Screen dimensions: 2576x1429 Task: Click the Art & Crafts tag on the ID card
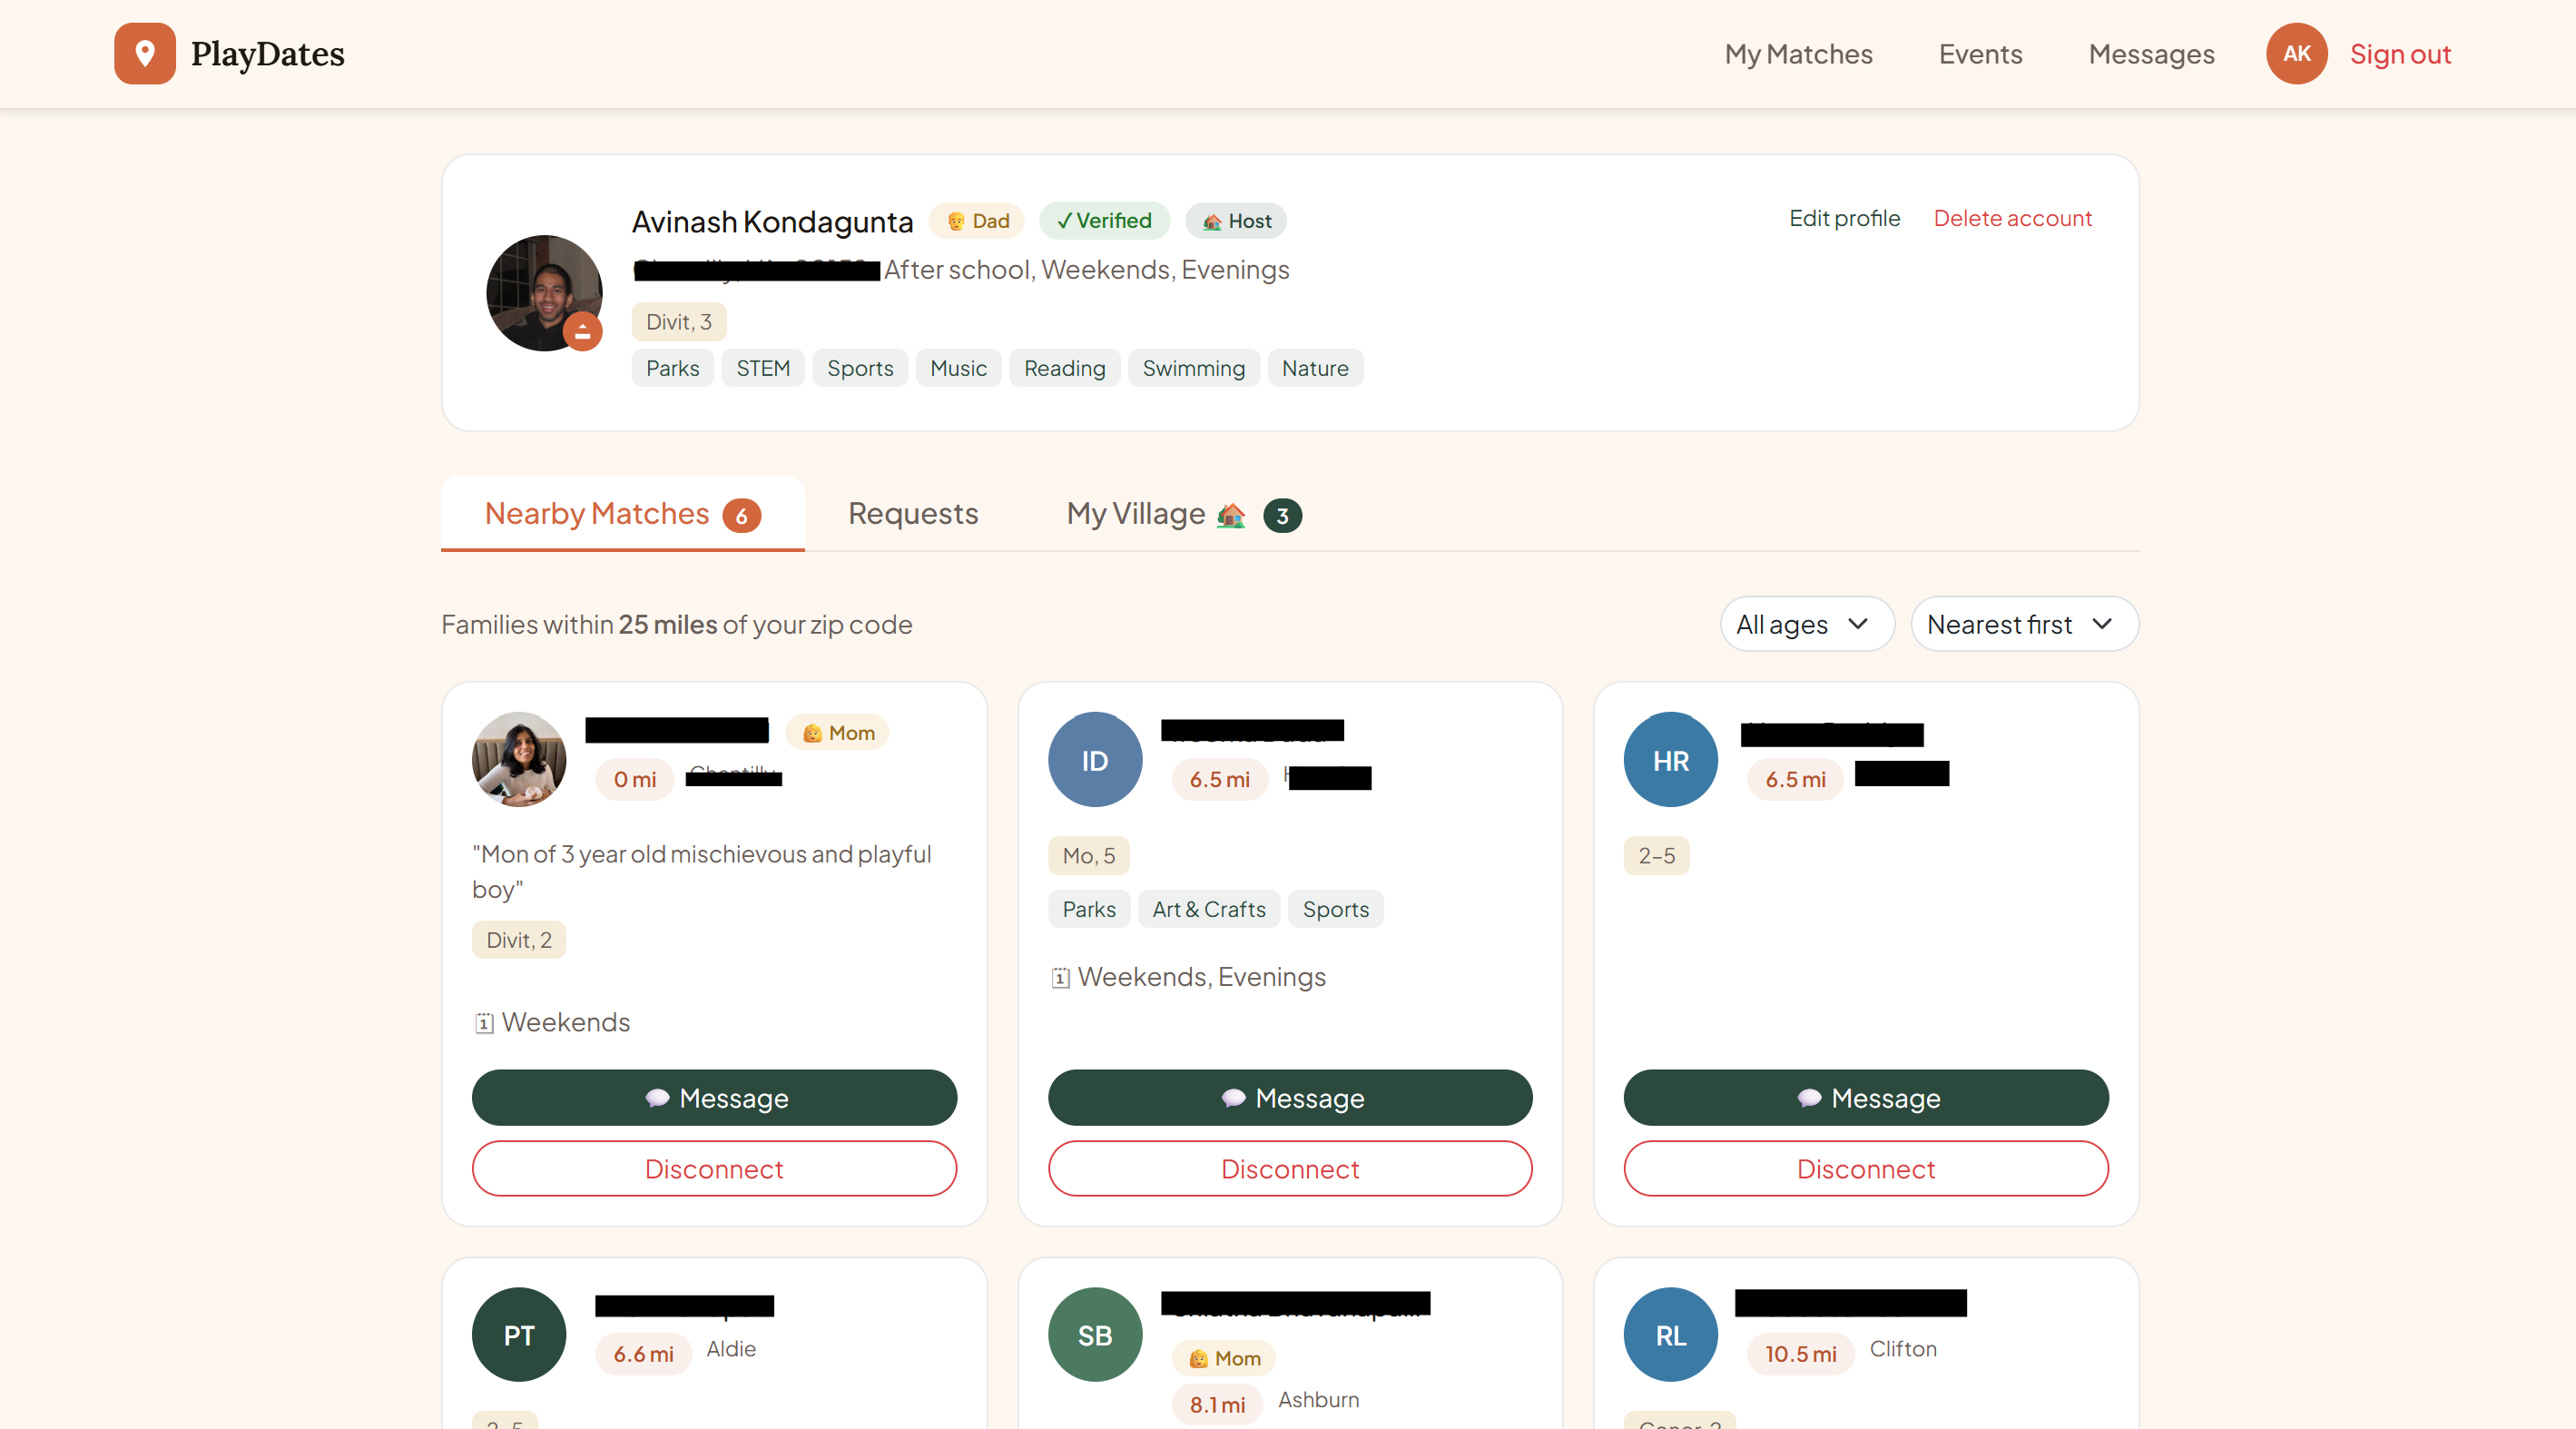[1209, 909]
